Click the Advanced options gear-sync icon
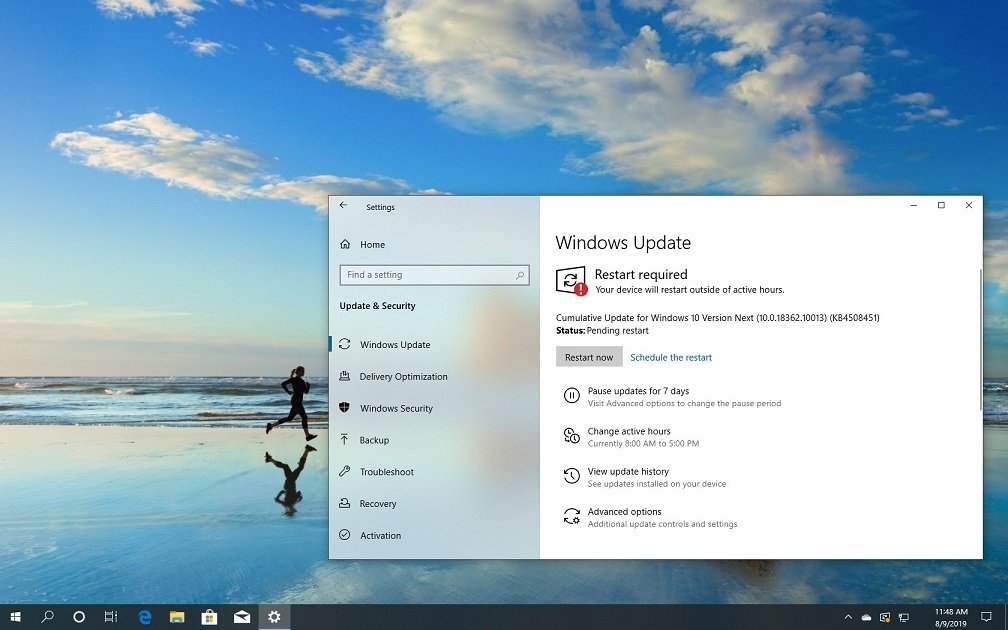The image size is (1008, 630). click(x=571, y=516)
